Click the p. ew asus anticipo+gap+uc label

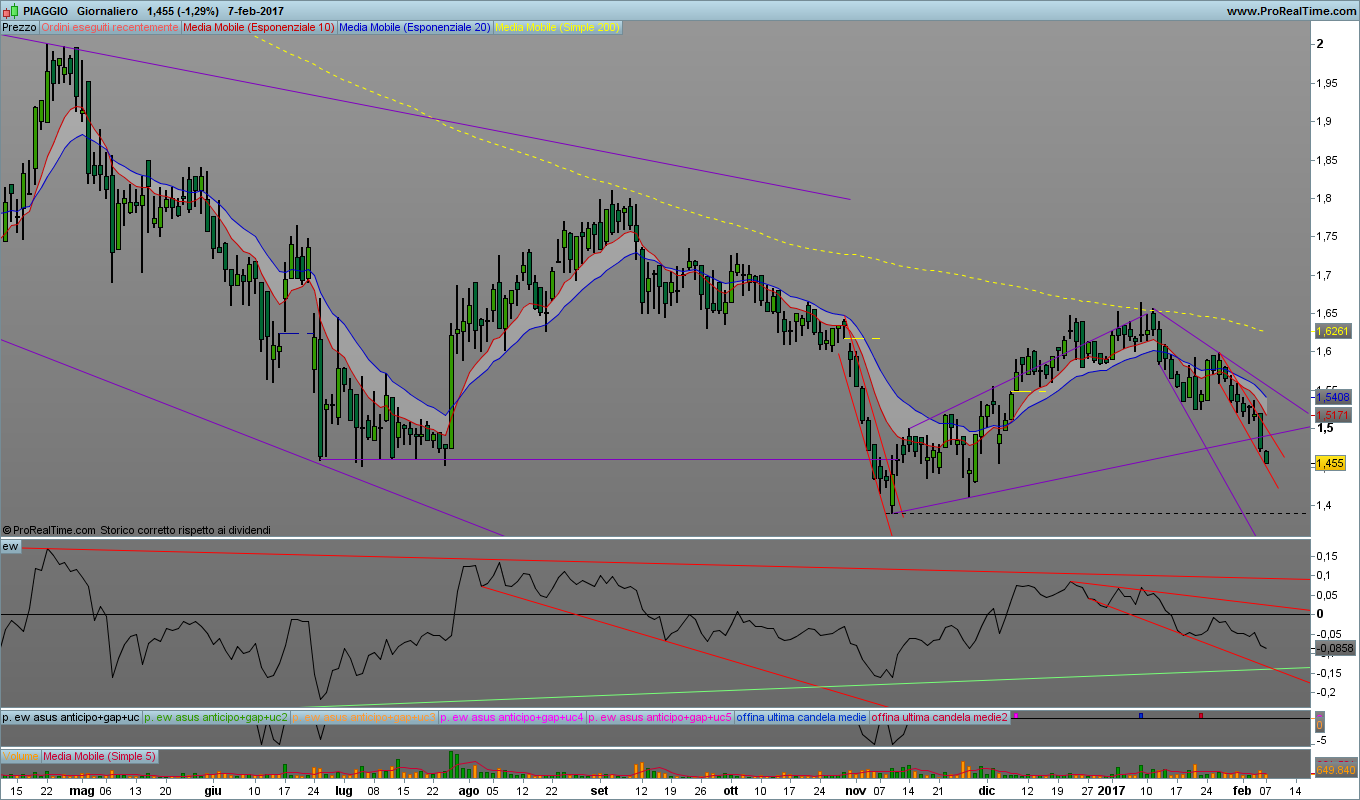coord(71,718)
